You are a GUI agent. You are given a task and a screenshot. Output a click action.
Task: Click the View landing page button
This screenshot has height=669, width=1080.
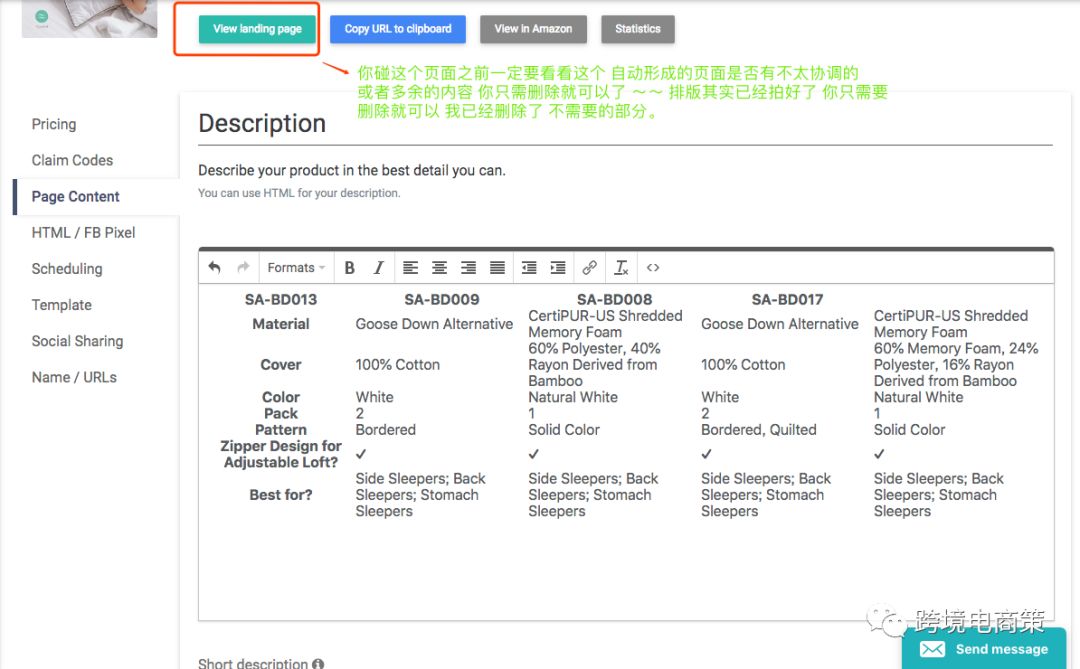tap(257, 29)
